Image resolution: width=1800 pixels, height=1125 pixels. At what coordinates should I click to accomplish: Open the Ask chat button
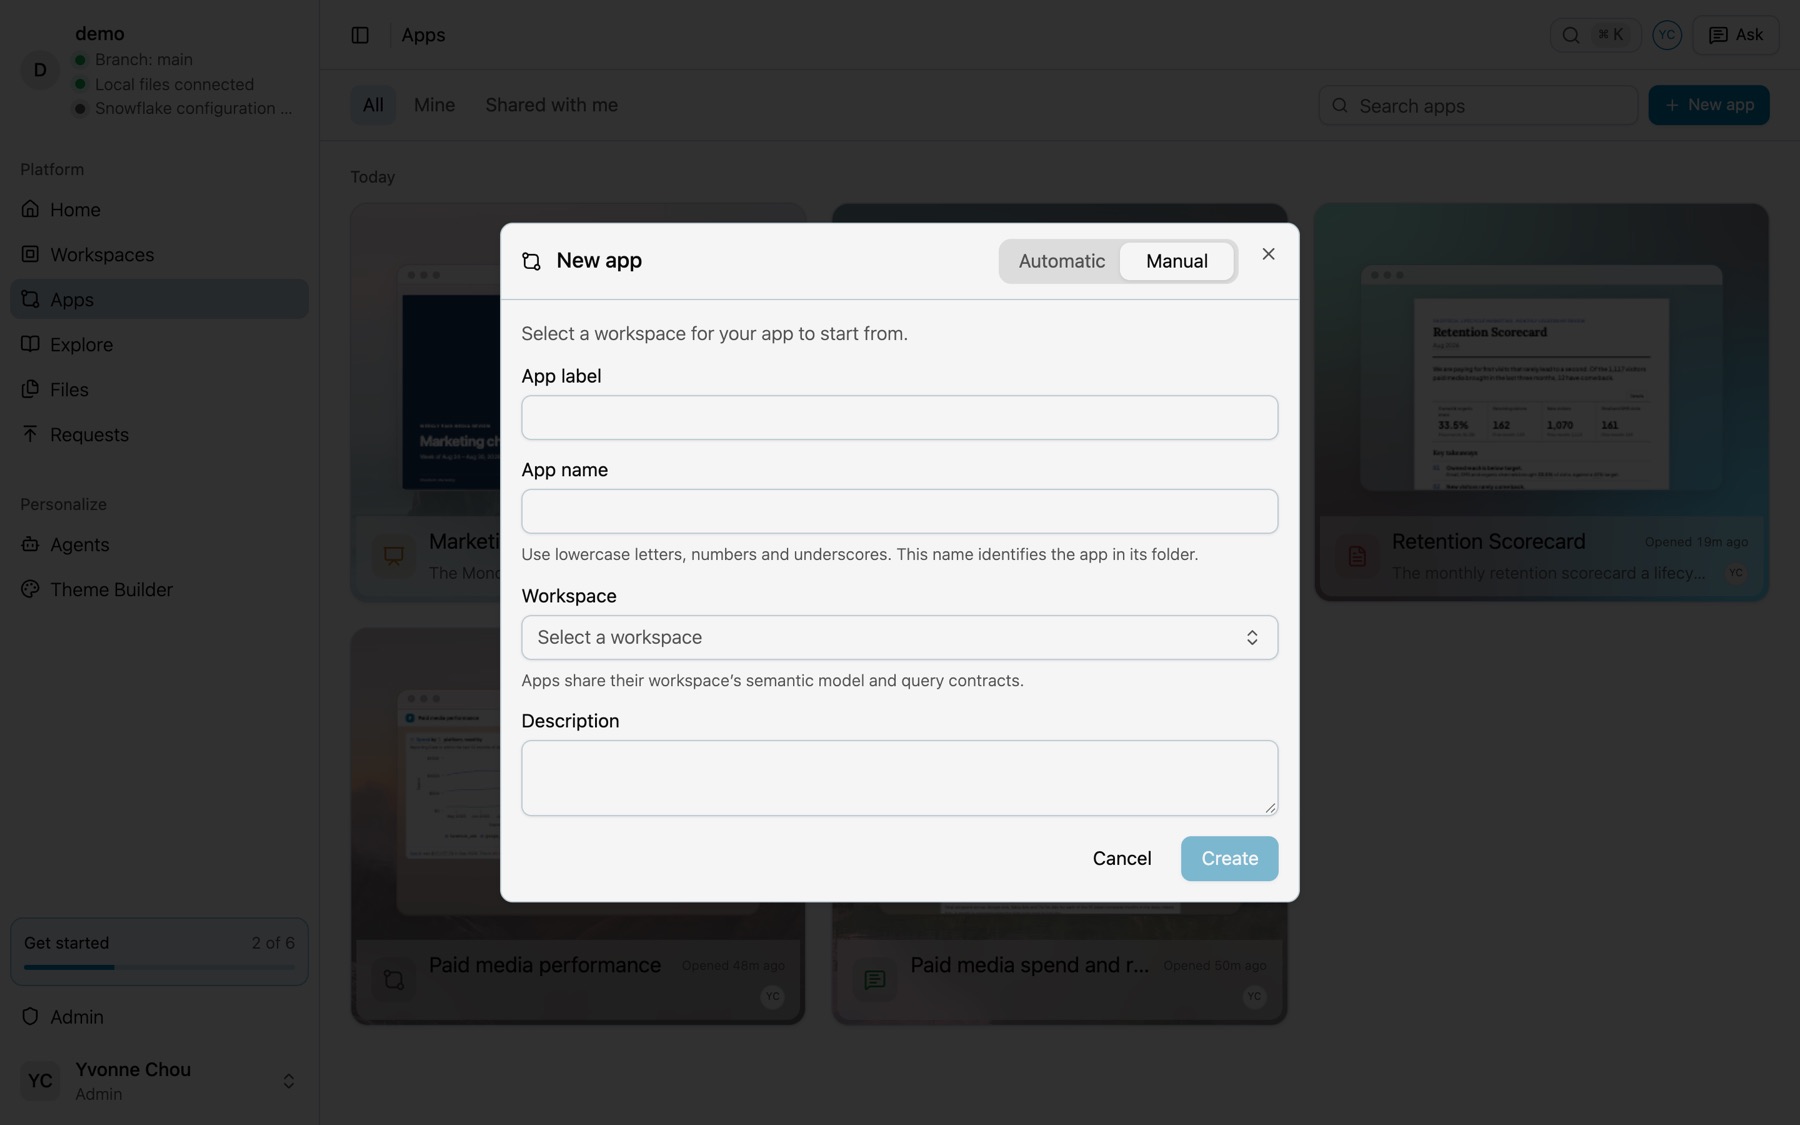click(1736, 35)
